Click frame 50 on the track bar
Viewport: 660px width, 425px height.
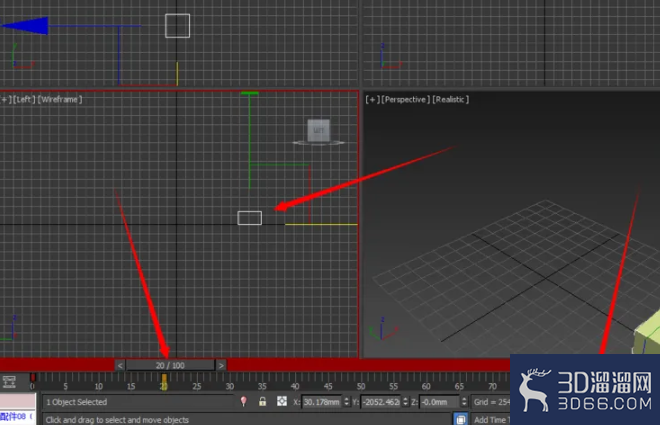click(x=361, y=386)
